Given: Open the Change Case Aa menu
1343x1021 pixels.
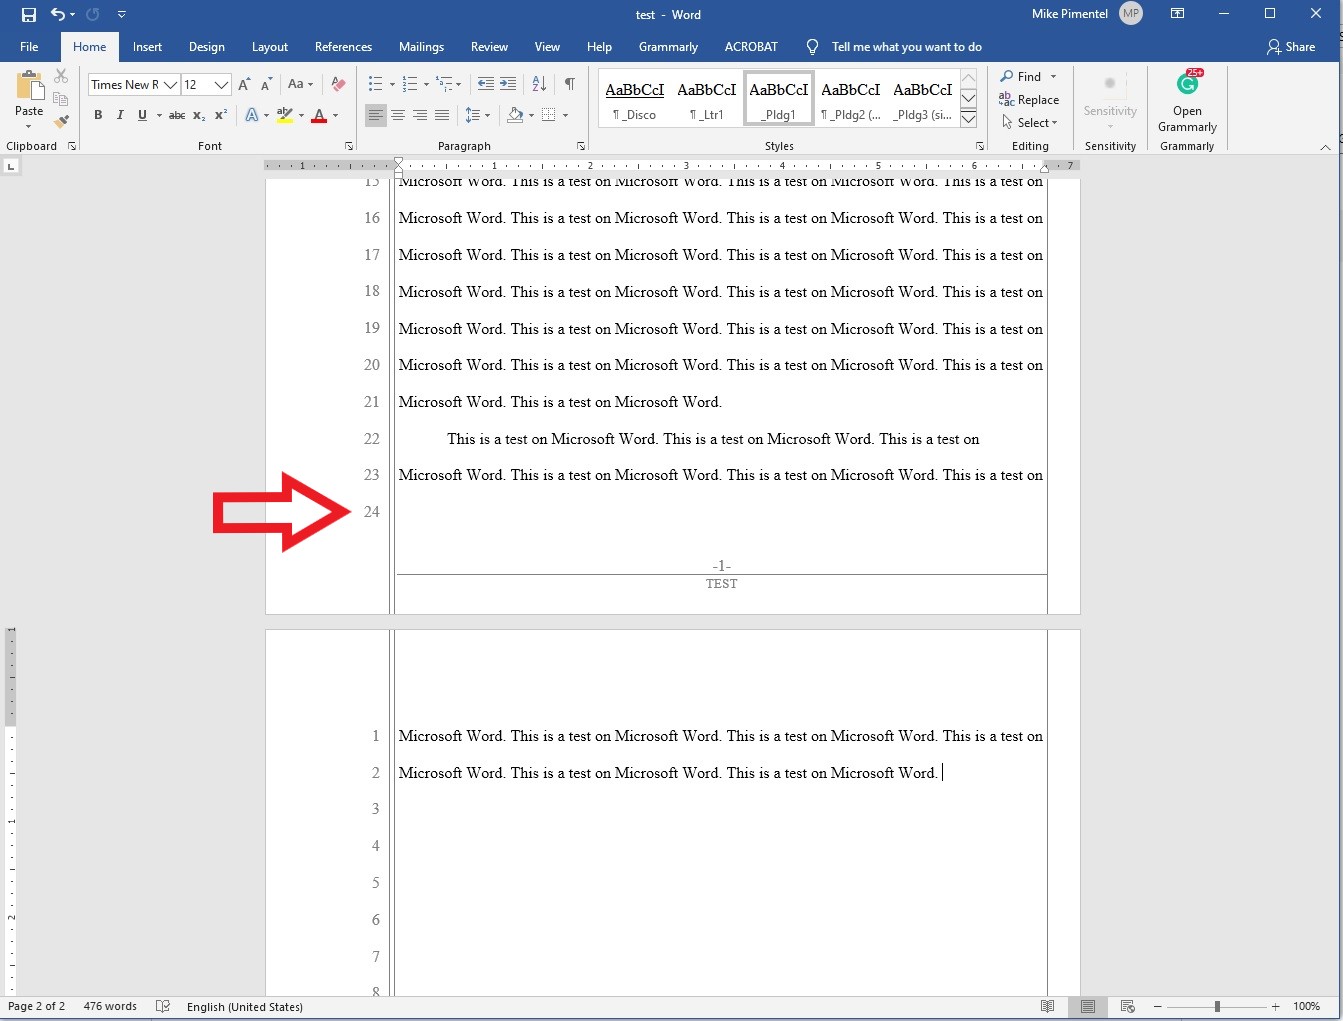Looking at the screenshot, I should [300, 85].
